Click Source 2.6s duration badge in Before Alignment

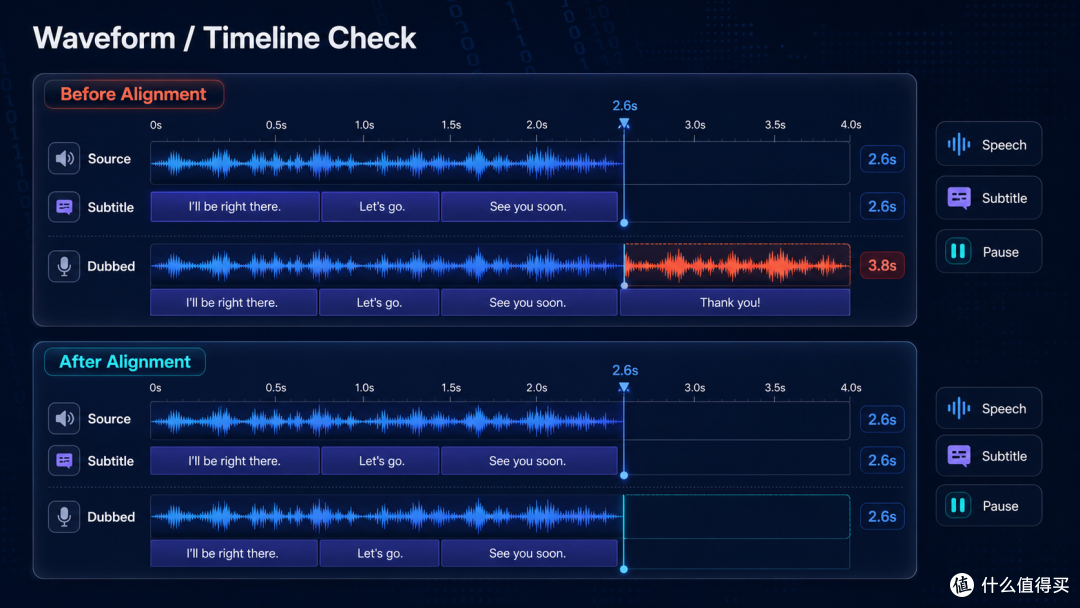(x=882, y=159)
